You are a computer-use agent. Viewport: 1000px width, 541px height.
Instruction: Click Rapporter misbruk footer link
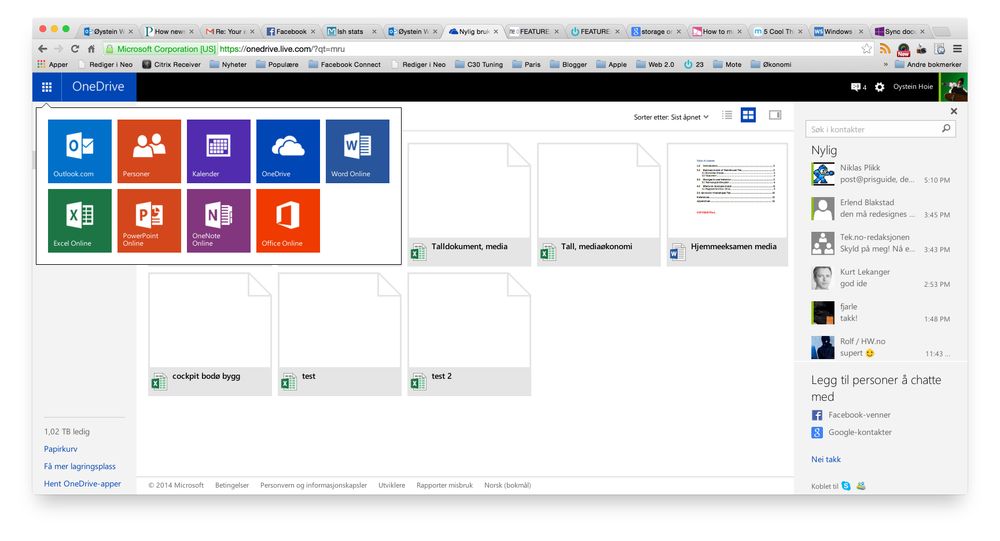pos(445,485)
